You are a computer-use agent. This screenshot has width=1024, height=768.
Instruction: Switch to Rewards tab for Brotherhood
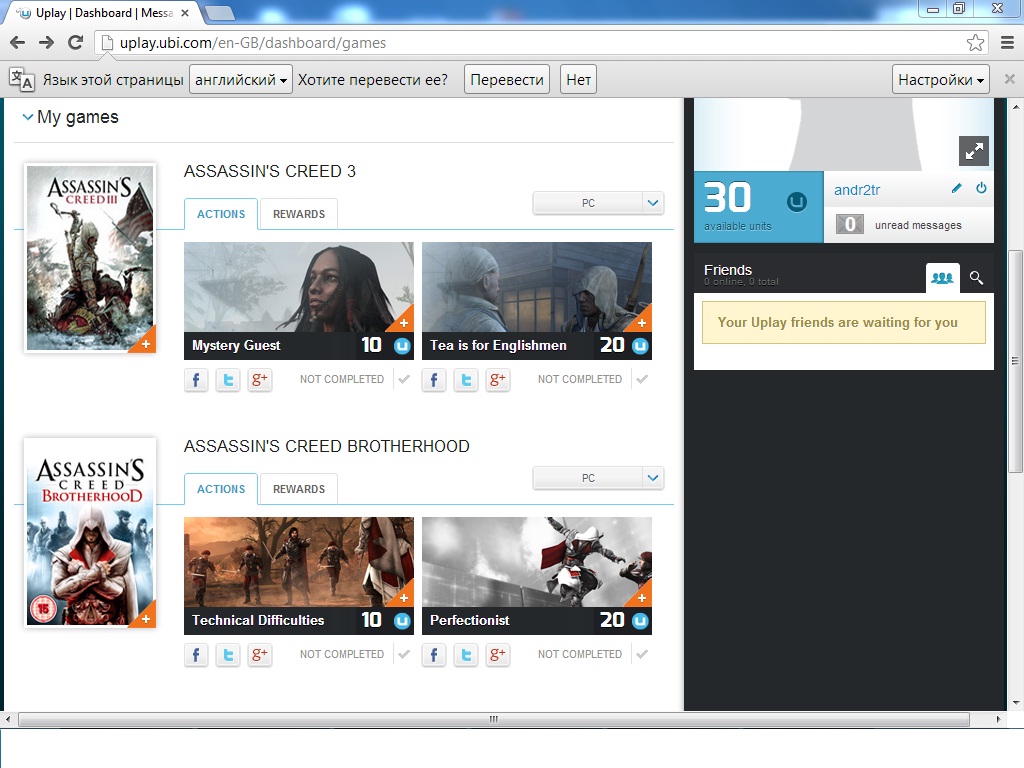tap(298, 489)
